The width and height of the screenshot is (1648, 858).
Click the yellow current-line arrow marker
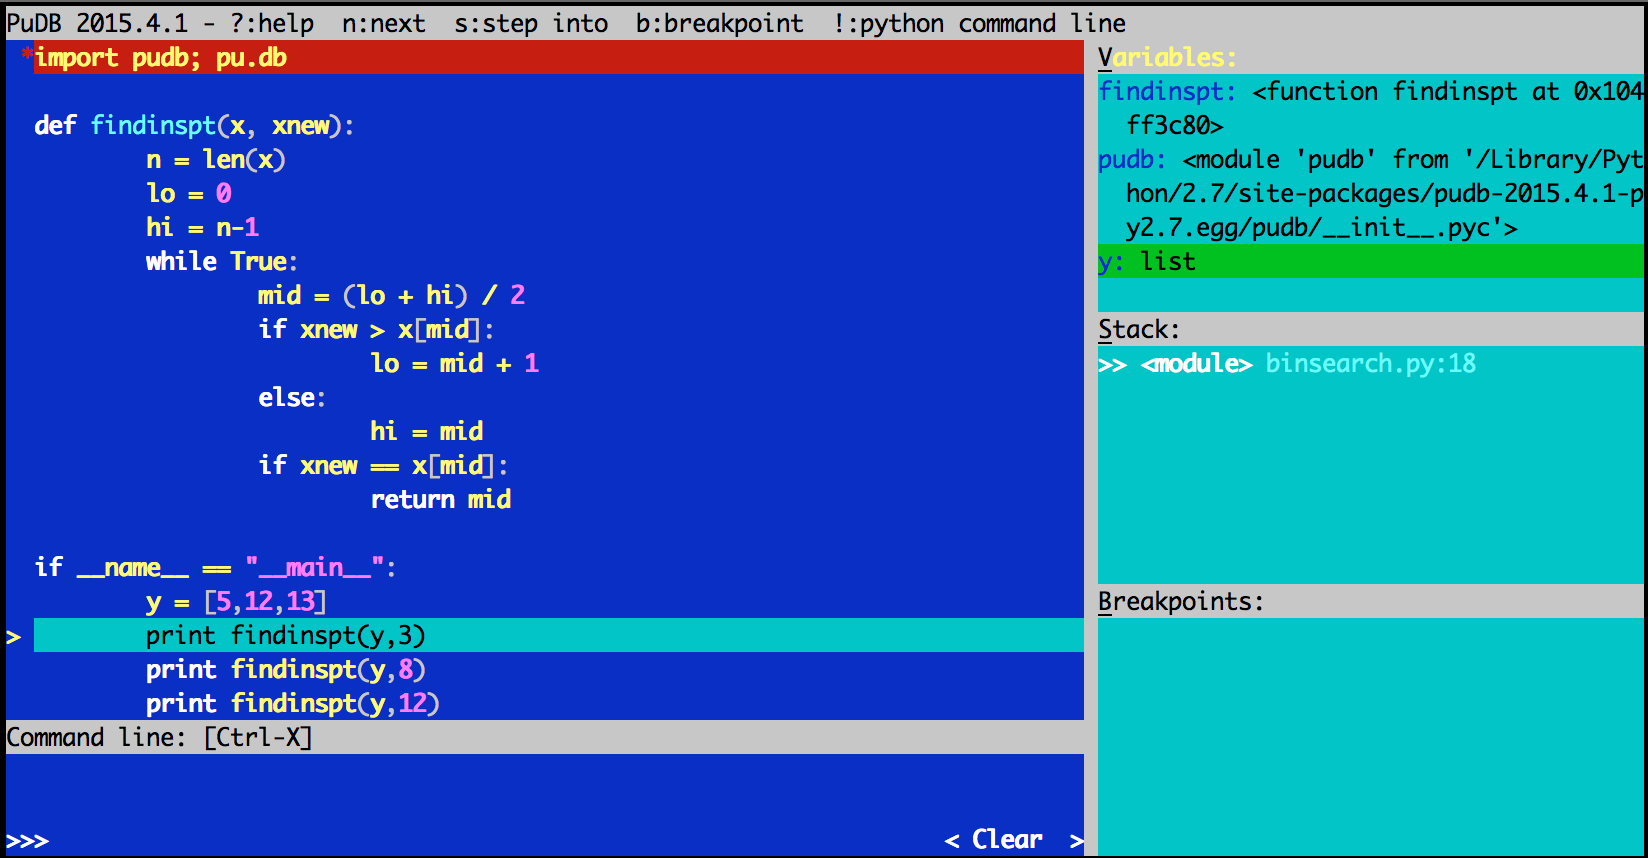(14, 636)
